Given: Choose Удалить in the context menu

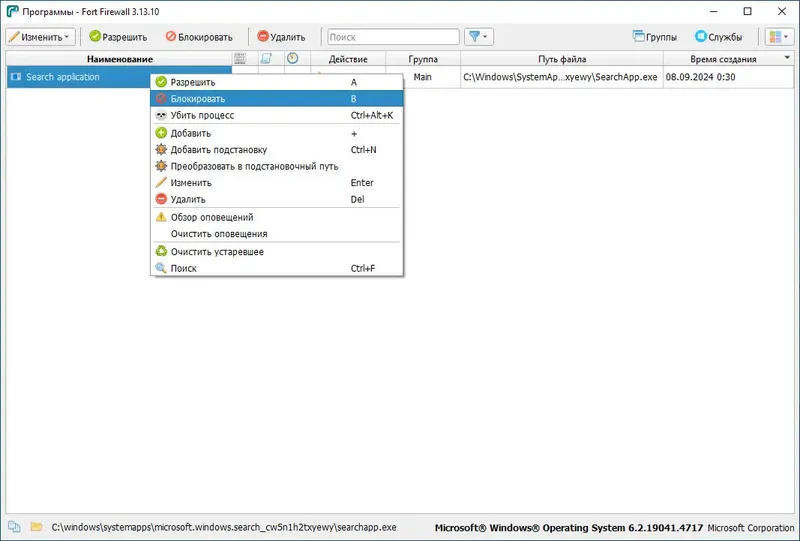Looking at the screenshot, I should tap(277, 199).
